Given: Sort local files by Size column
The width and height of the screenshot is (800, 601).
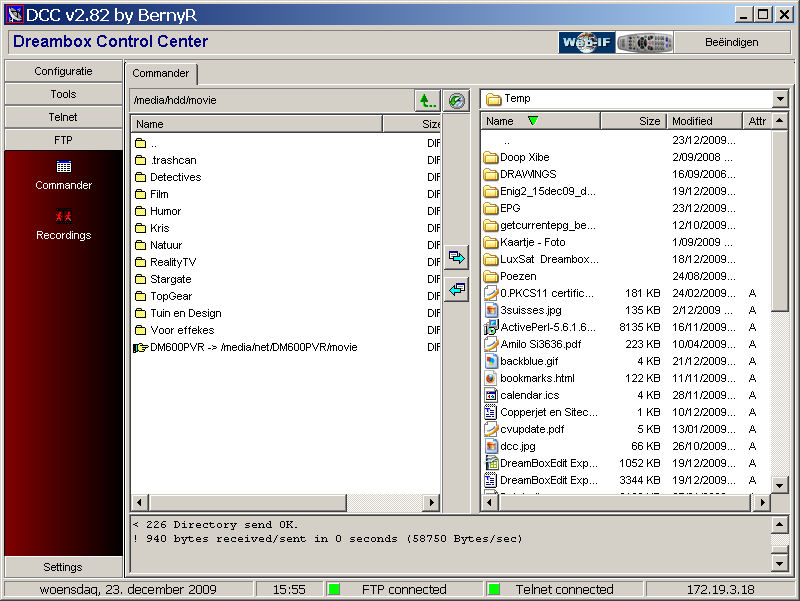Looking at the screenshot, I should 634,121.
